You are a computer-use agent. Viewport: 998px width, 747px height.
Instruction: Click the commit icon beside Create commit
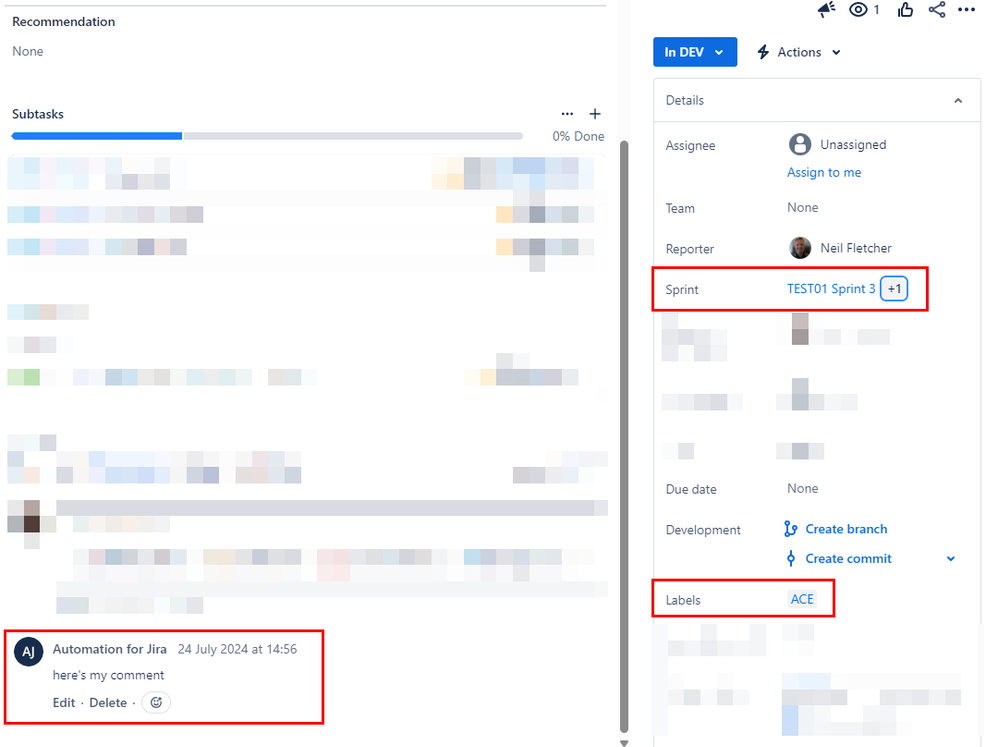tap(791, 559)
